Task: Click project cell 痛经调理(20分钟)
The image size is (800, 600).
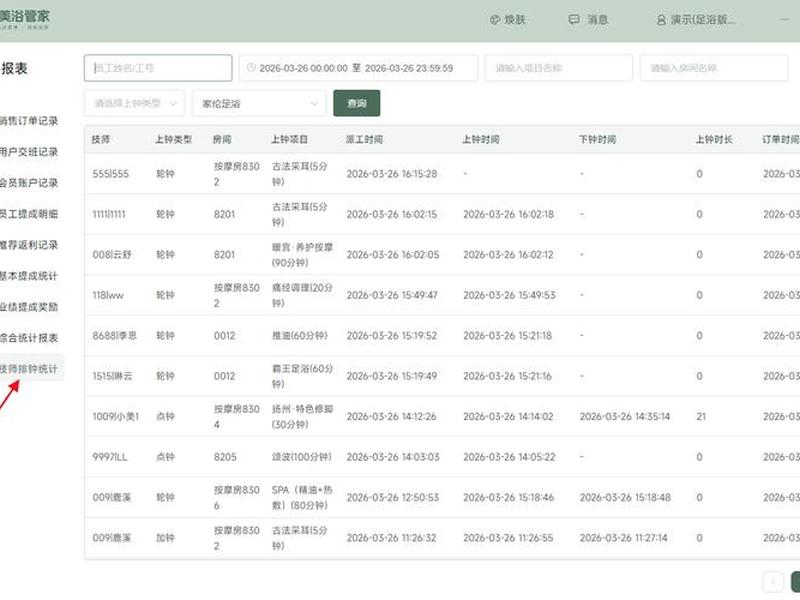Action: click(x=302, y=295)
